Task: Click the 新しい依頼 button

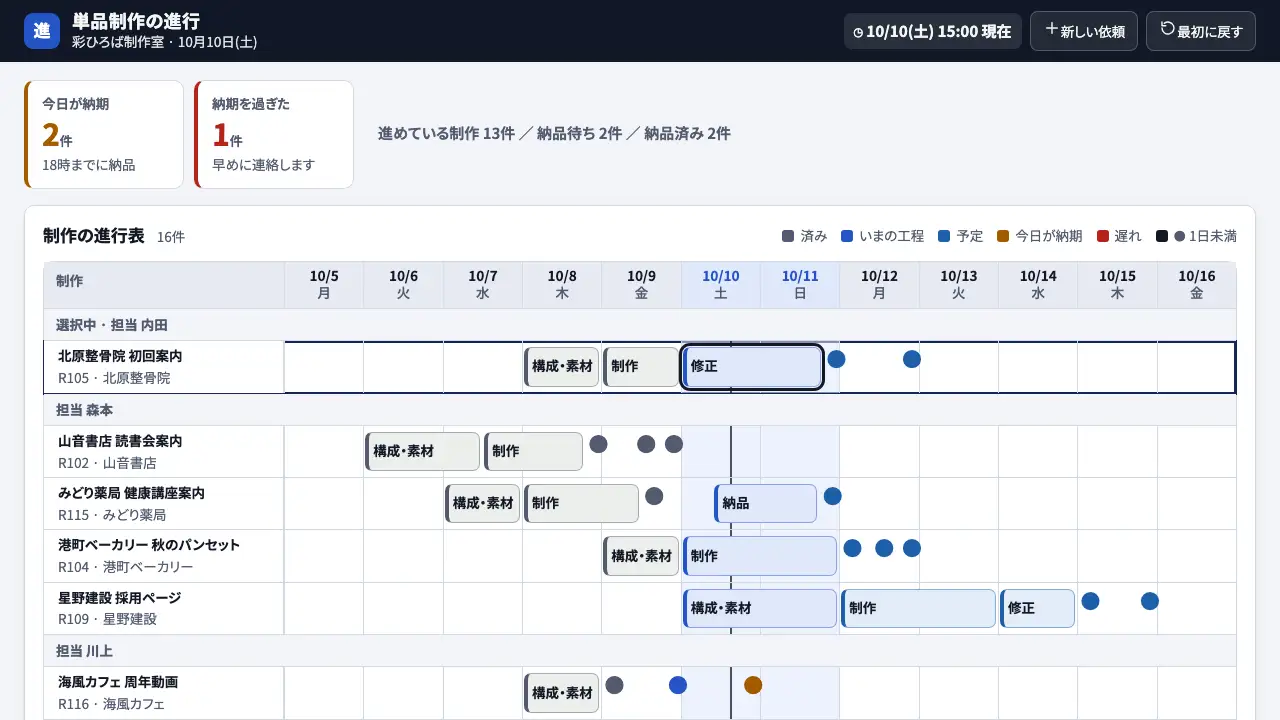Action: click(x=1084, y=31)
